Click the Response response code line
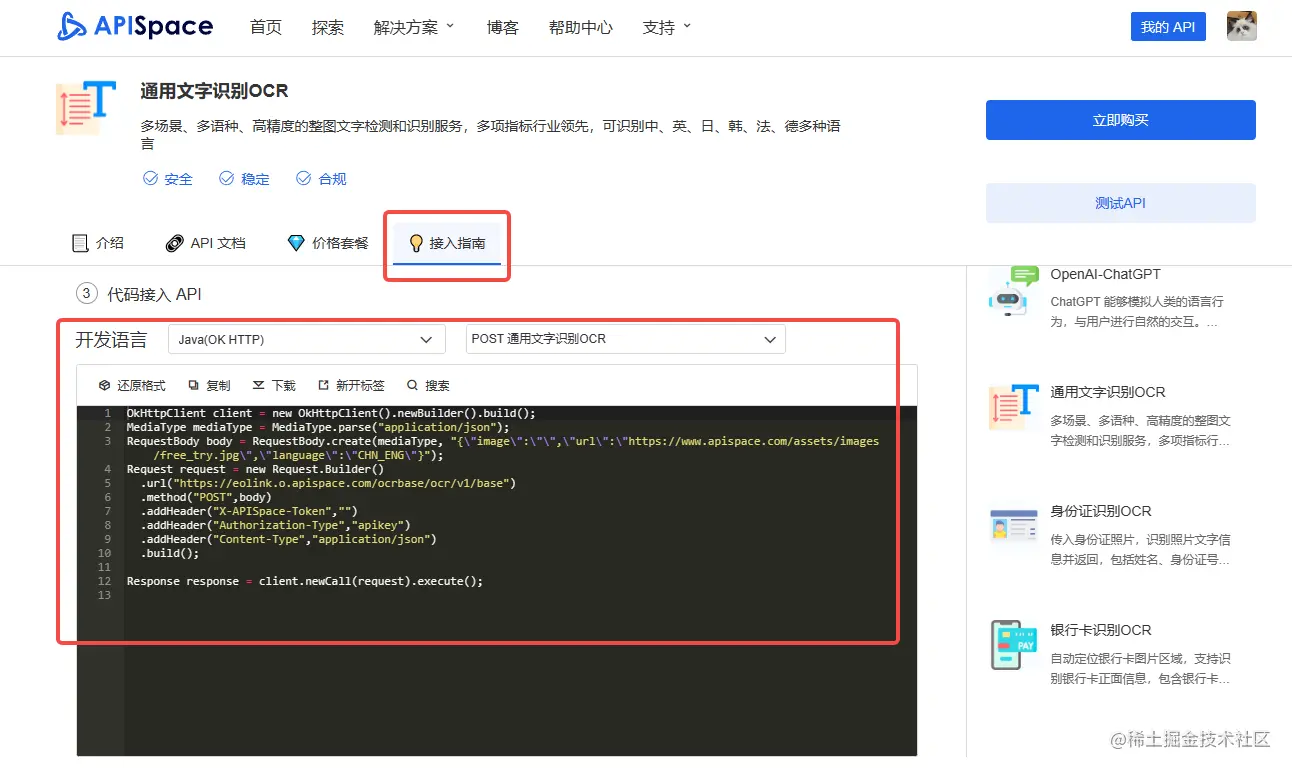The width and height of the screenshot is (1292, 771). coord(305,581)
